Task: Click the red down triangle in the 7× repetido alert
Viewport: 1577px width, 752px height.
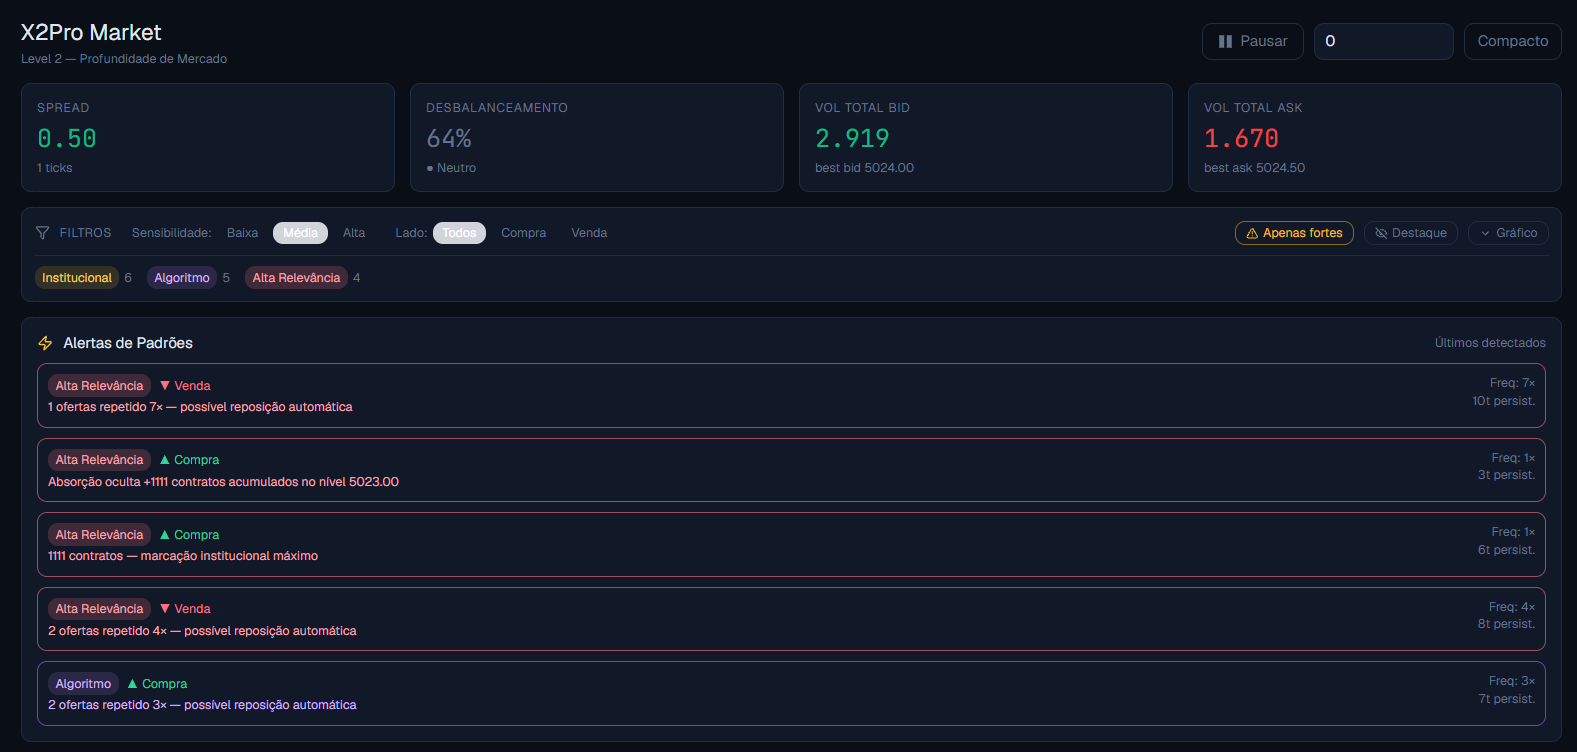Action: (165, 385)
